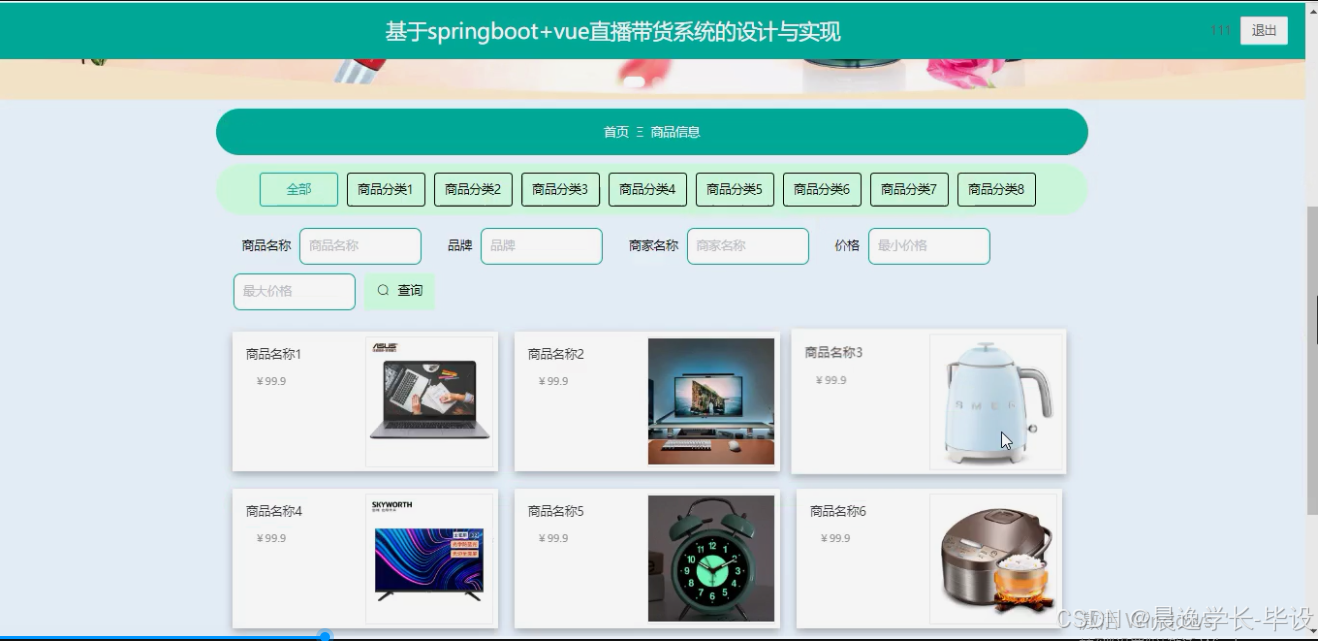Click the magnifier icon inside the 查询 button
The height and width of the screenshot is (641, 1318).
[381, 291]
